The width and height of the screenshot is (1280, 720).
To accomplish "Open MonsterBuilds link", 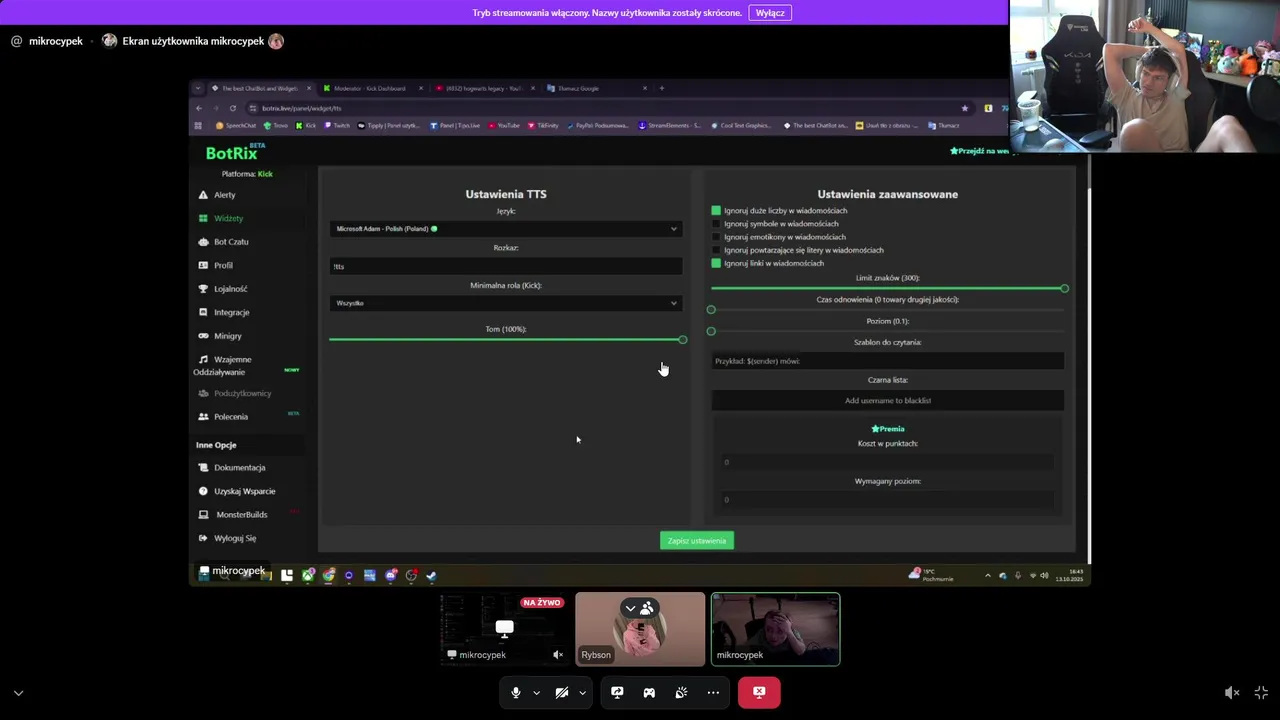I will [x=234, y=514].
